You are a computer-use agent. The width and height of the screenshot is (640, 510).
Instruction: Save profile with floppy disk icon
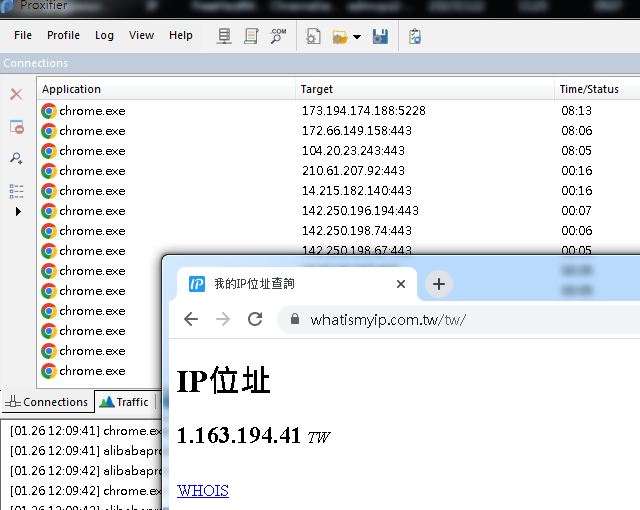[380, 36]
